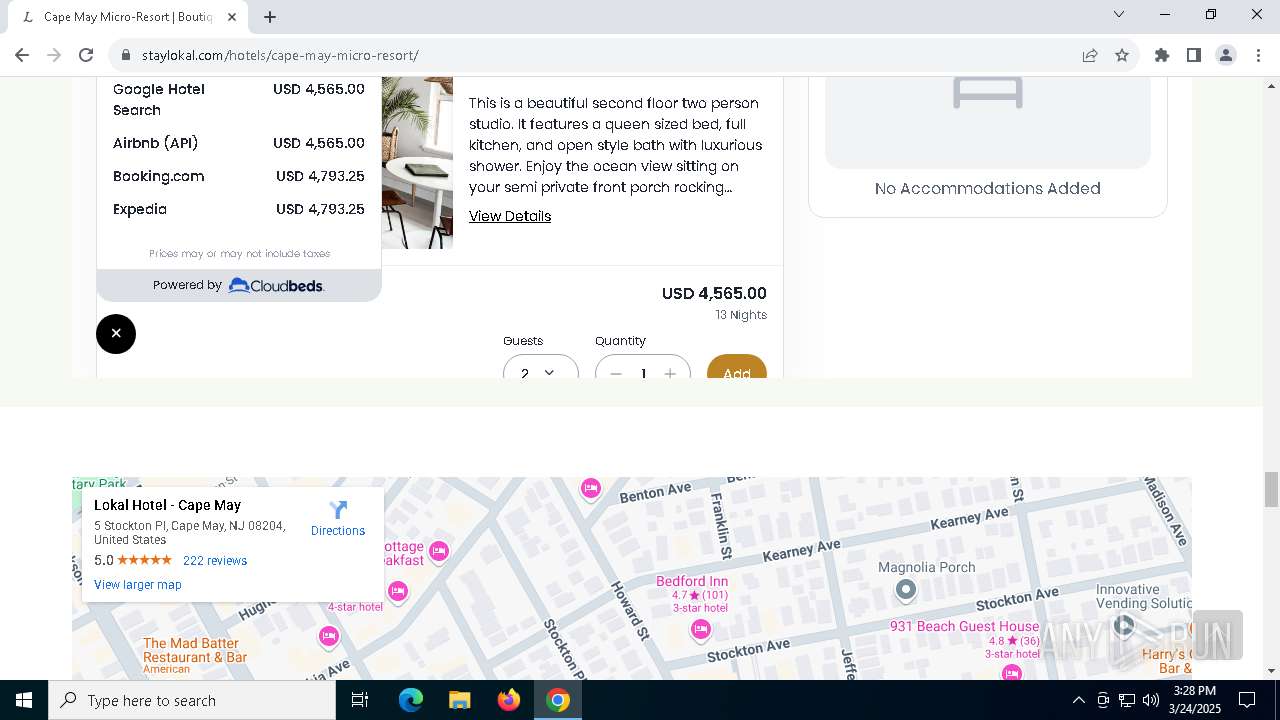Open the View Details link
This screenshot has width=1280, height=720.
[510, 216]
